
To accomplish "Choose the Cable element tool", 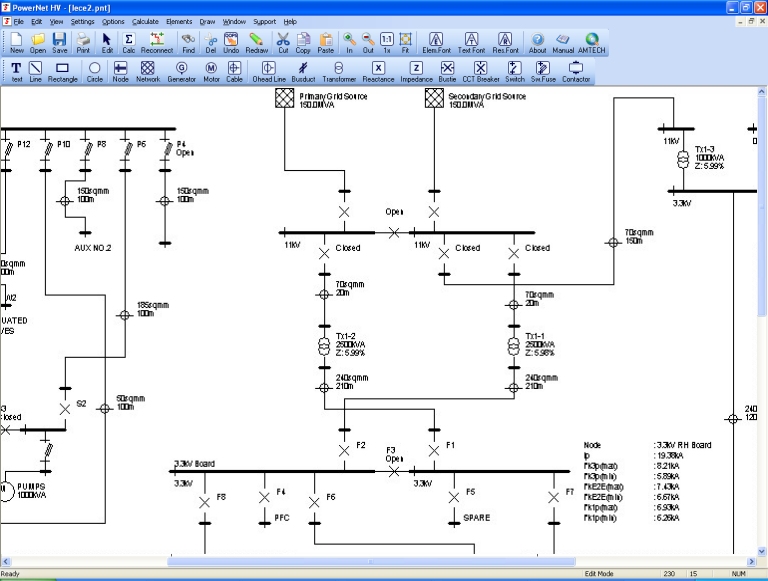I will click(234, 72).
